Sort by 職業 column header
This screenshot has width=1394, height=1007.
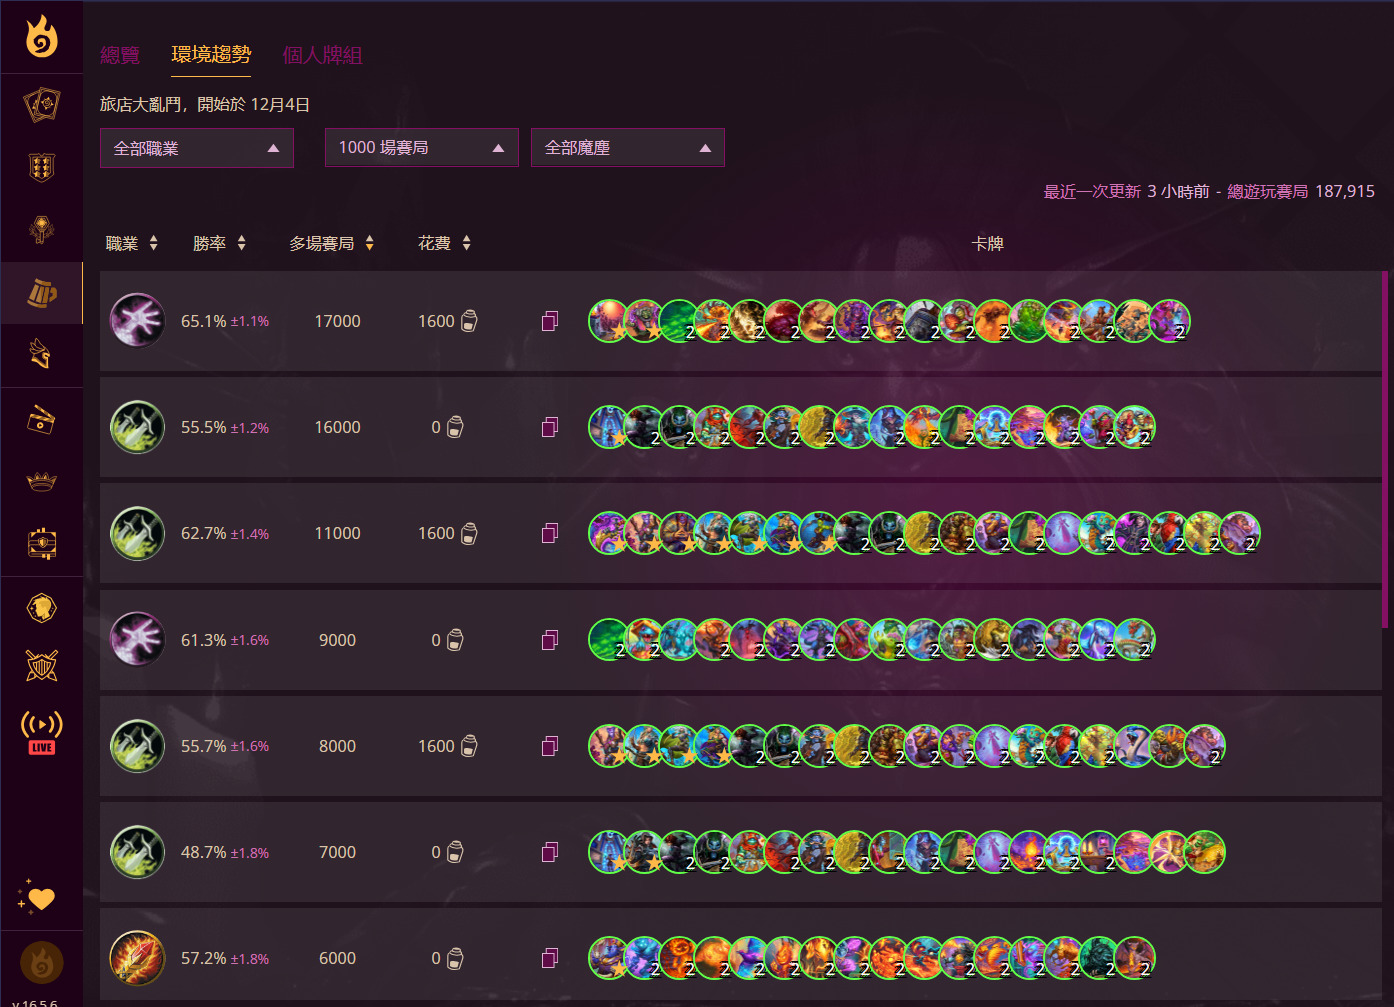(x=132, y=243)
